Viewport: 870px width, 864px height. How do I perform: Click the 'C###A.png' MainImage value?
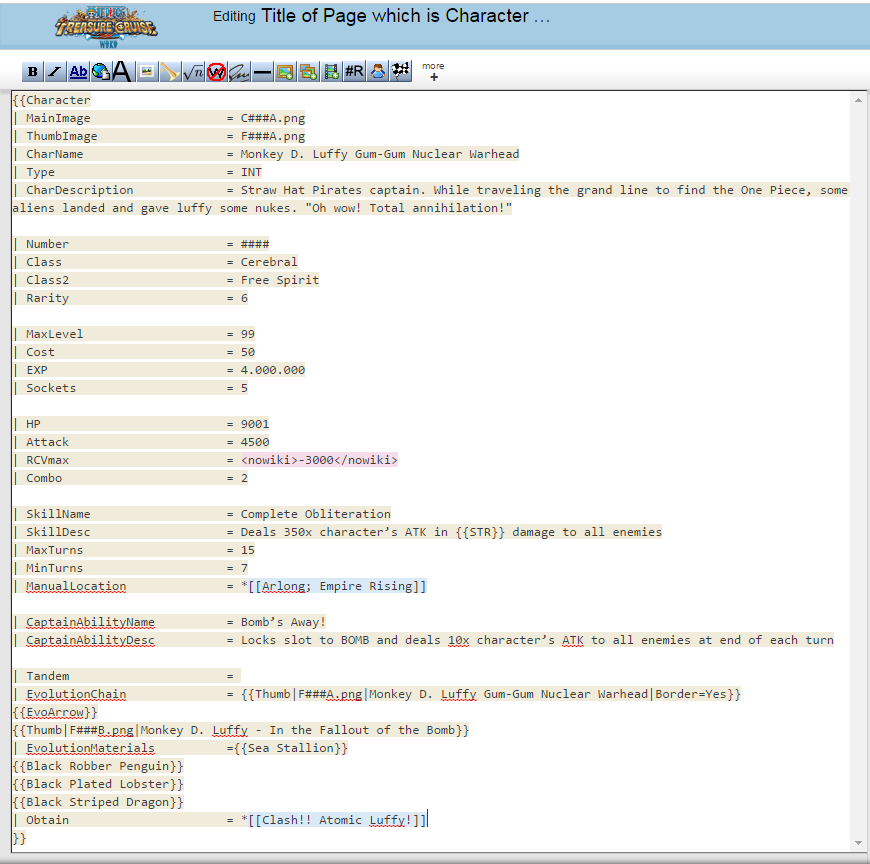click(x=272, y=118)
